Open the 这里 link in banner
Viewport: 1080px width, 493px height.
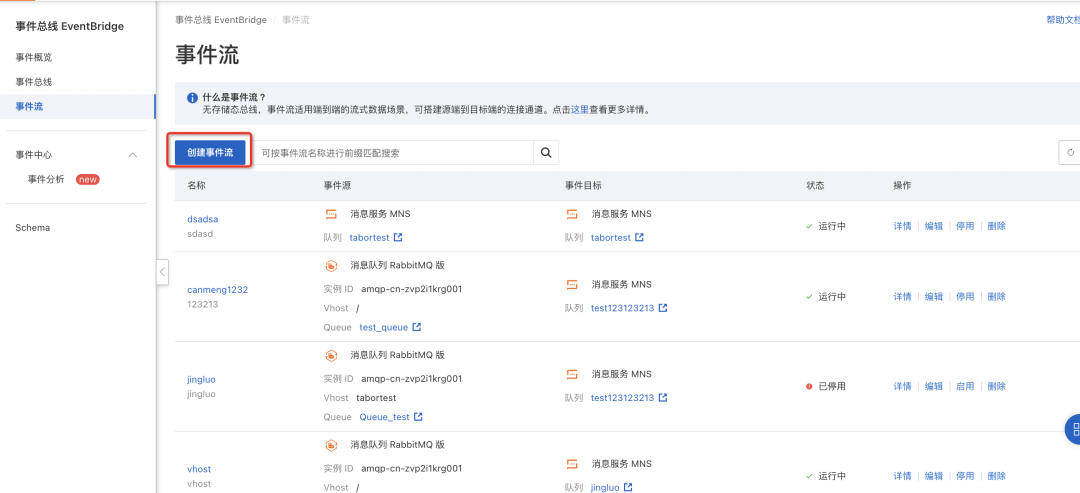point(579,109)
